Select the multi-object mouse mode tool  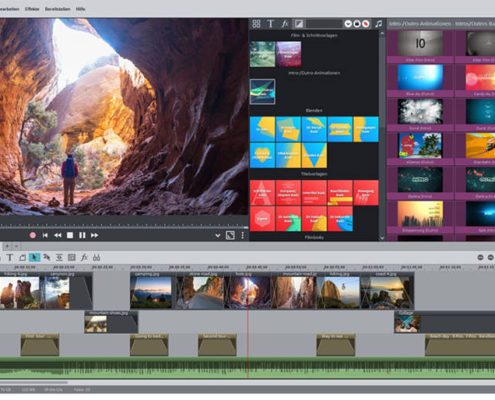(x=47, y=257)
